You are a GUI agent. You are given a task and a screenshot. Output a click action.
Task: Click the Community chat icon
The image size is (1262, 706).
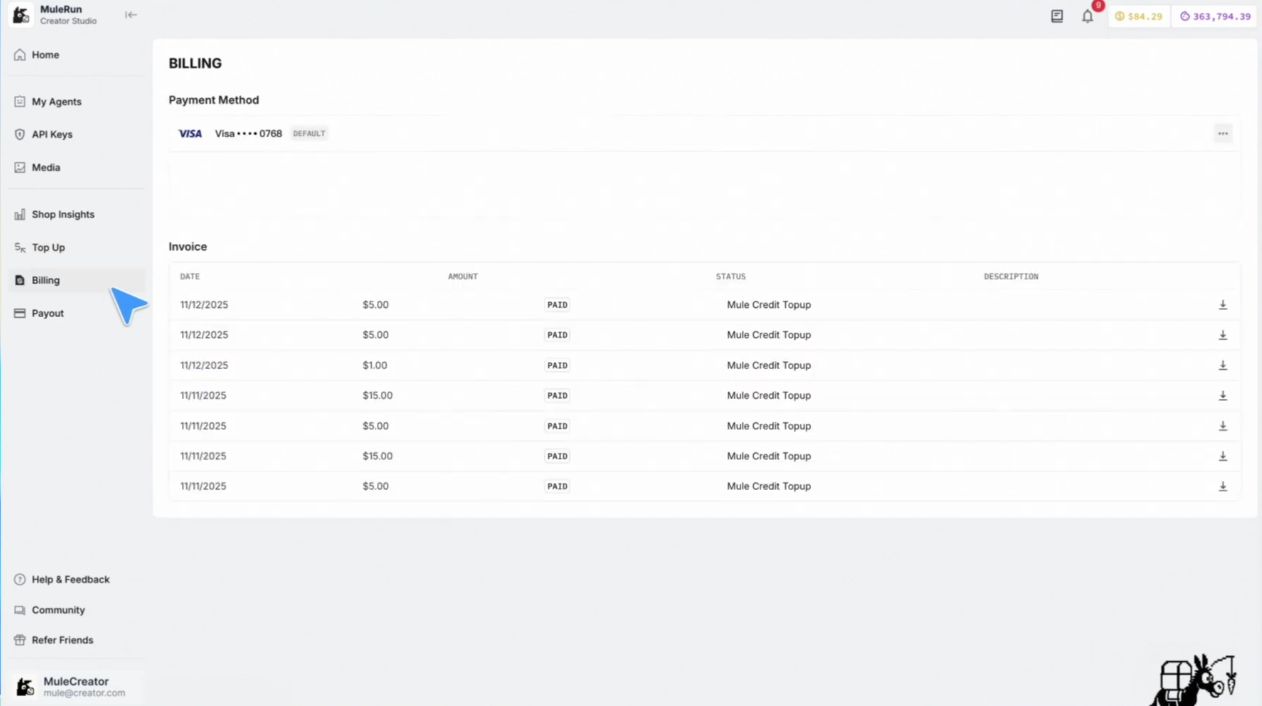tap(20, 610)
